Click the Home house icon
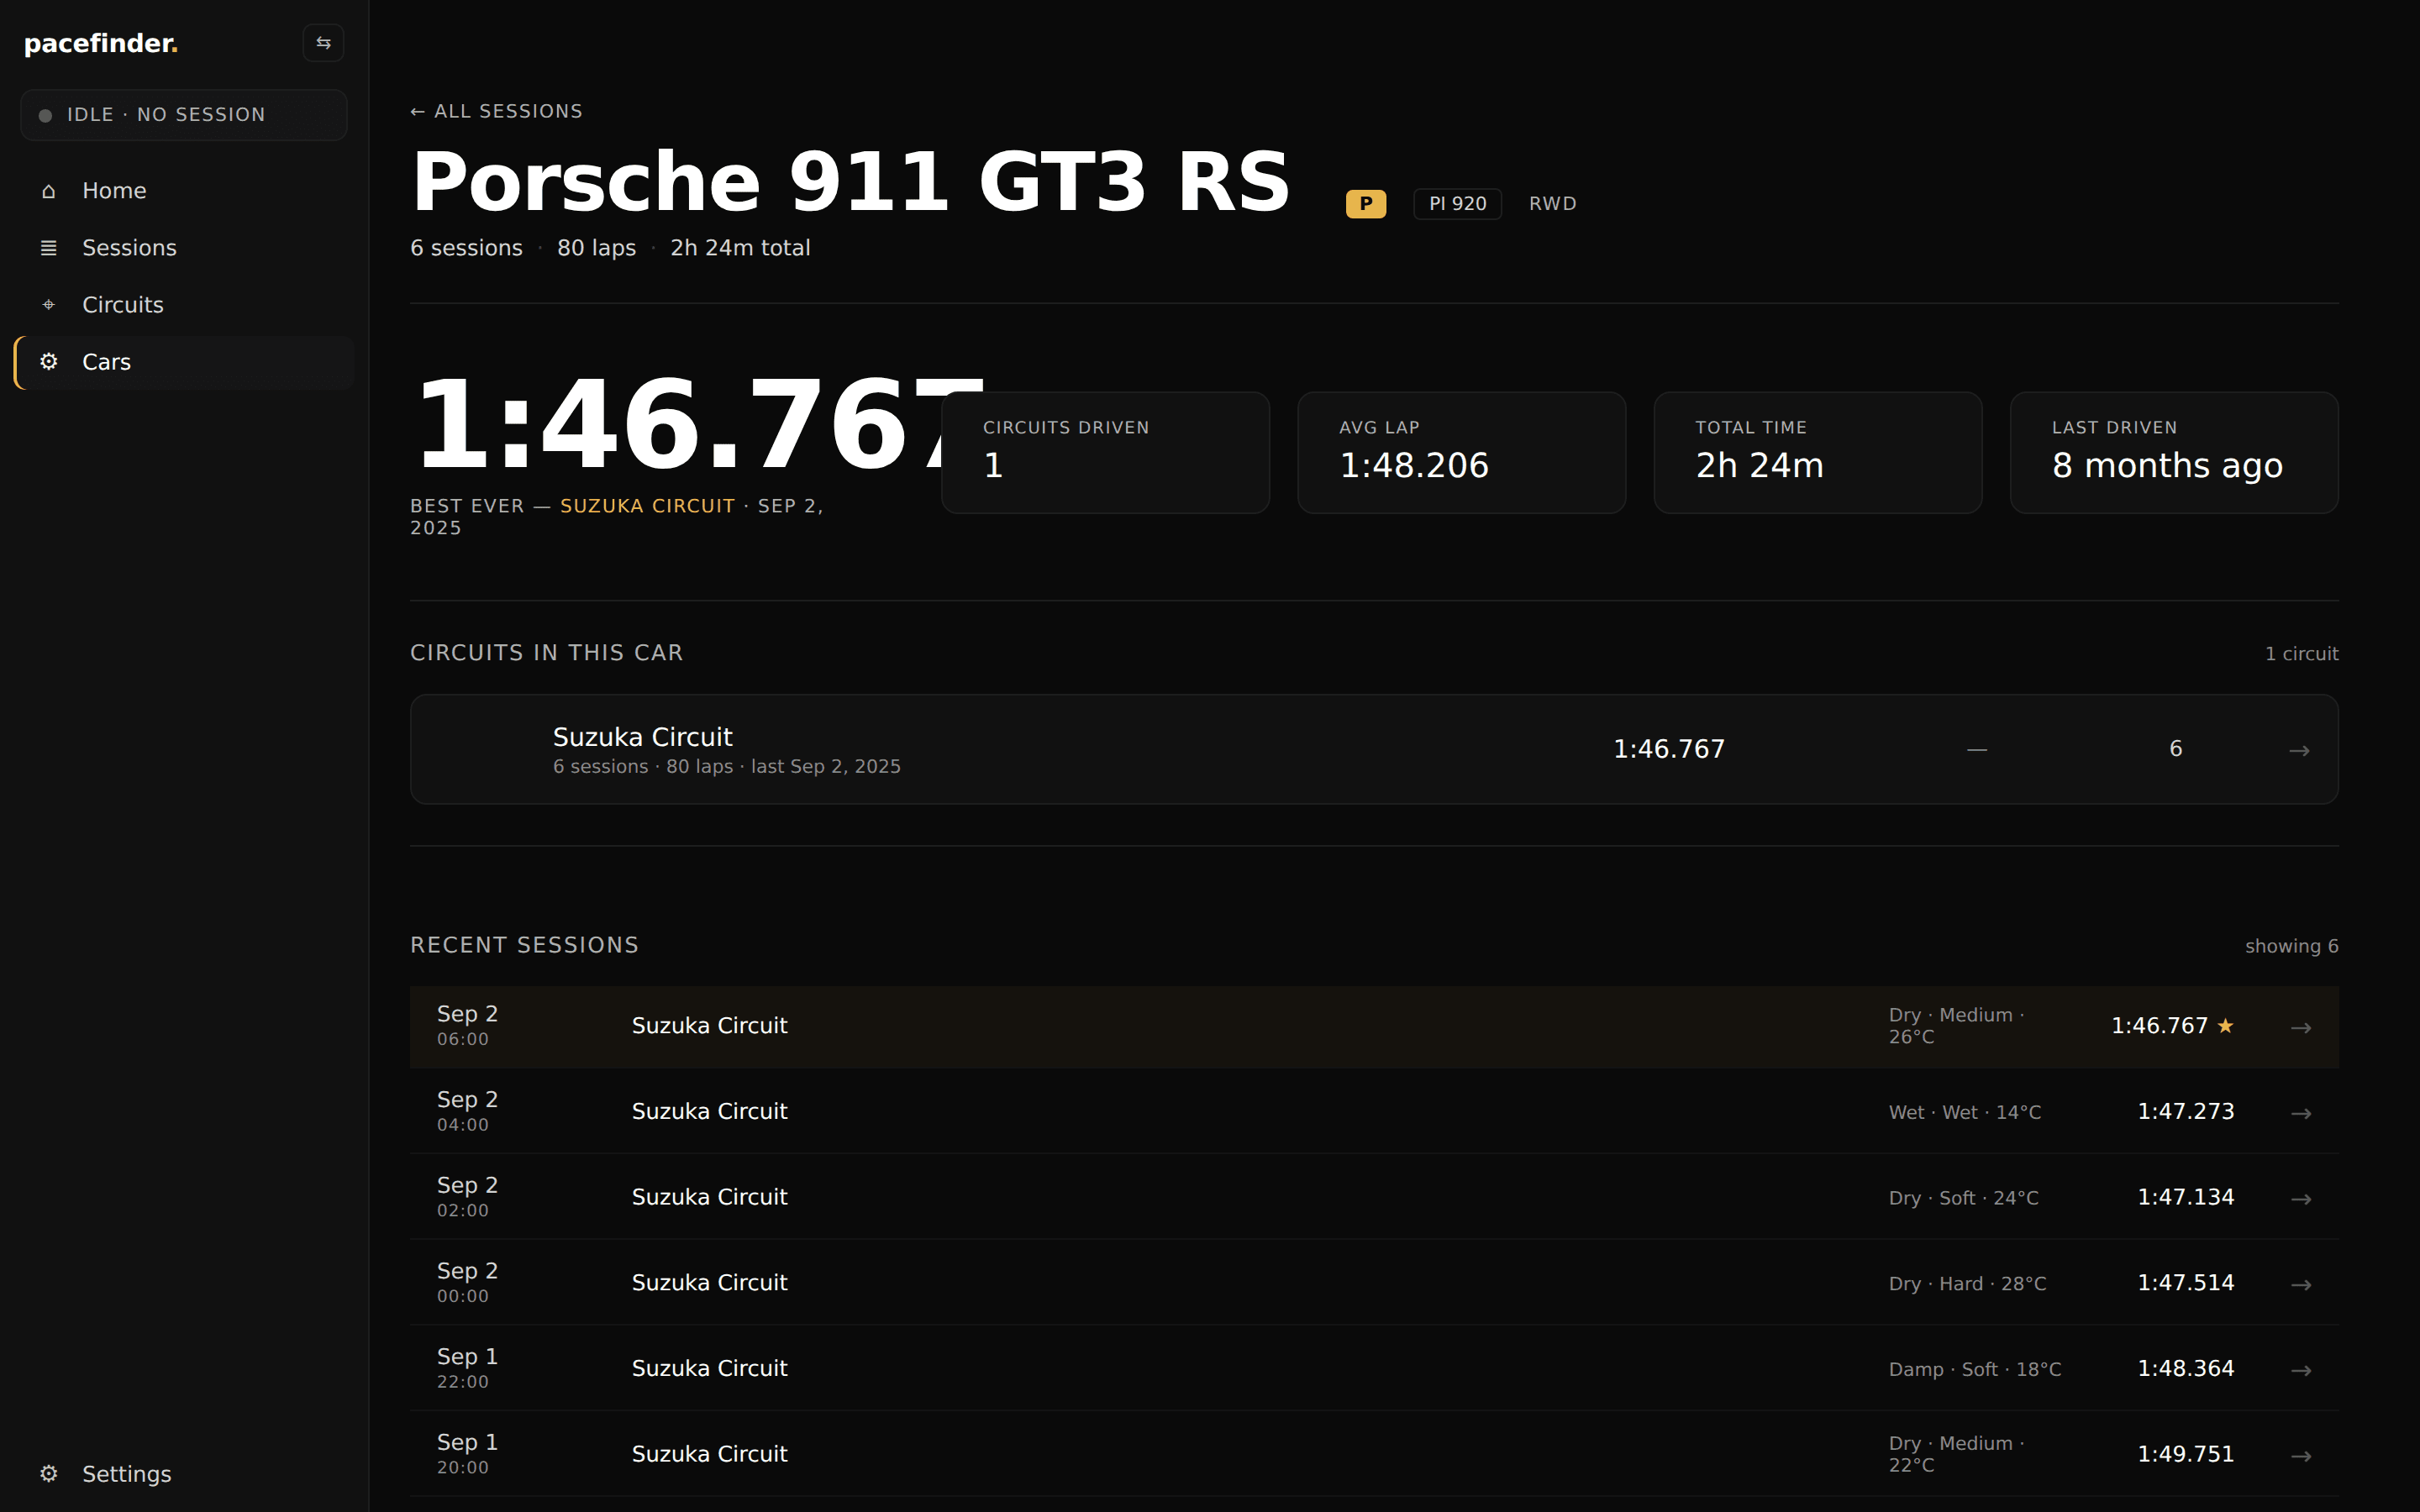Viewport: 2420px width, 1512px height. click(48, 191)
